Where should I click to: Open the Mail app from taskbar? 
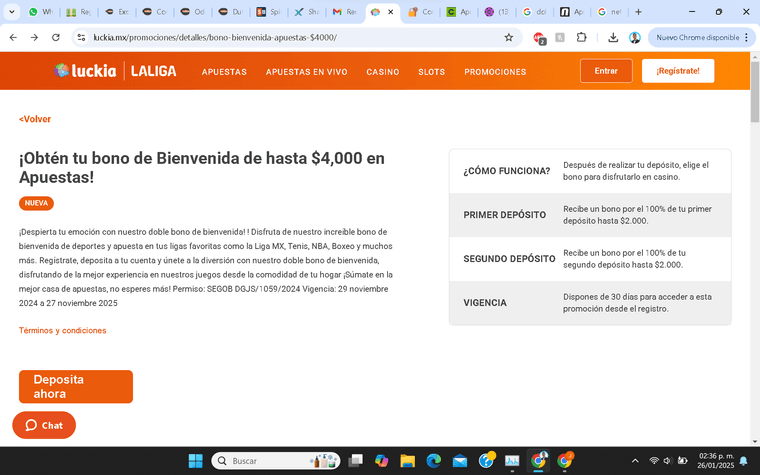pos(459,461)
